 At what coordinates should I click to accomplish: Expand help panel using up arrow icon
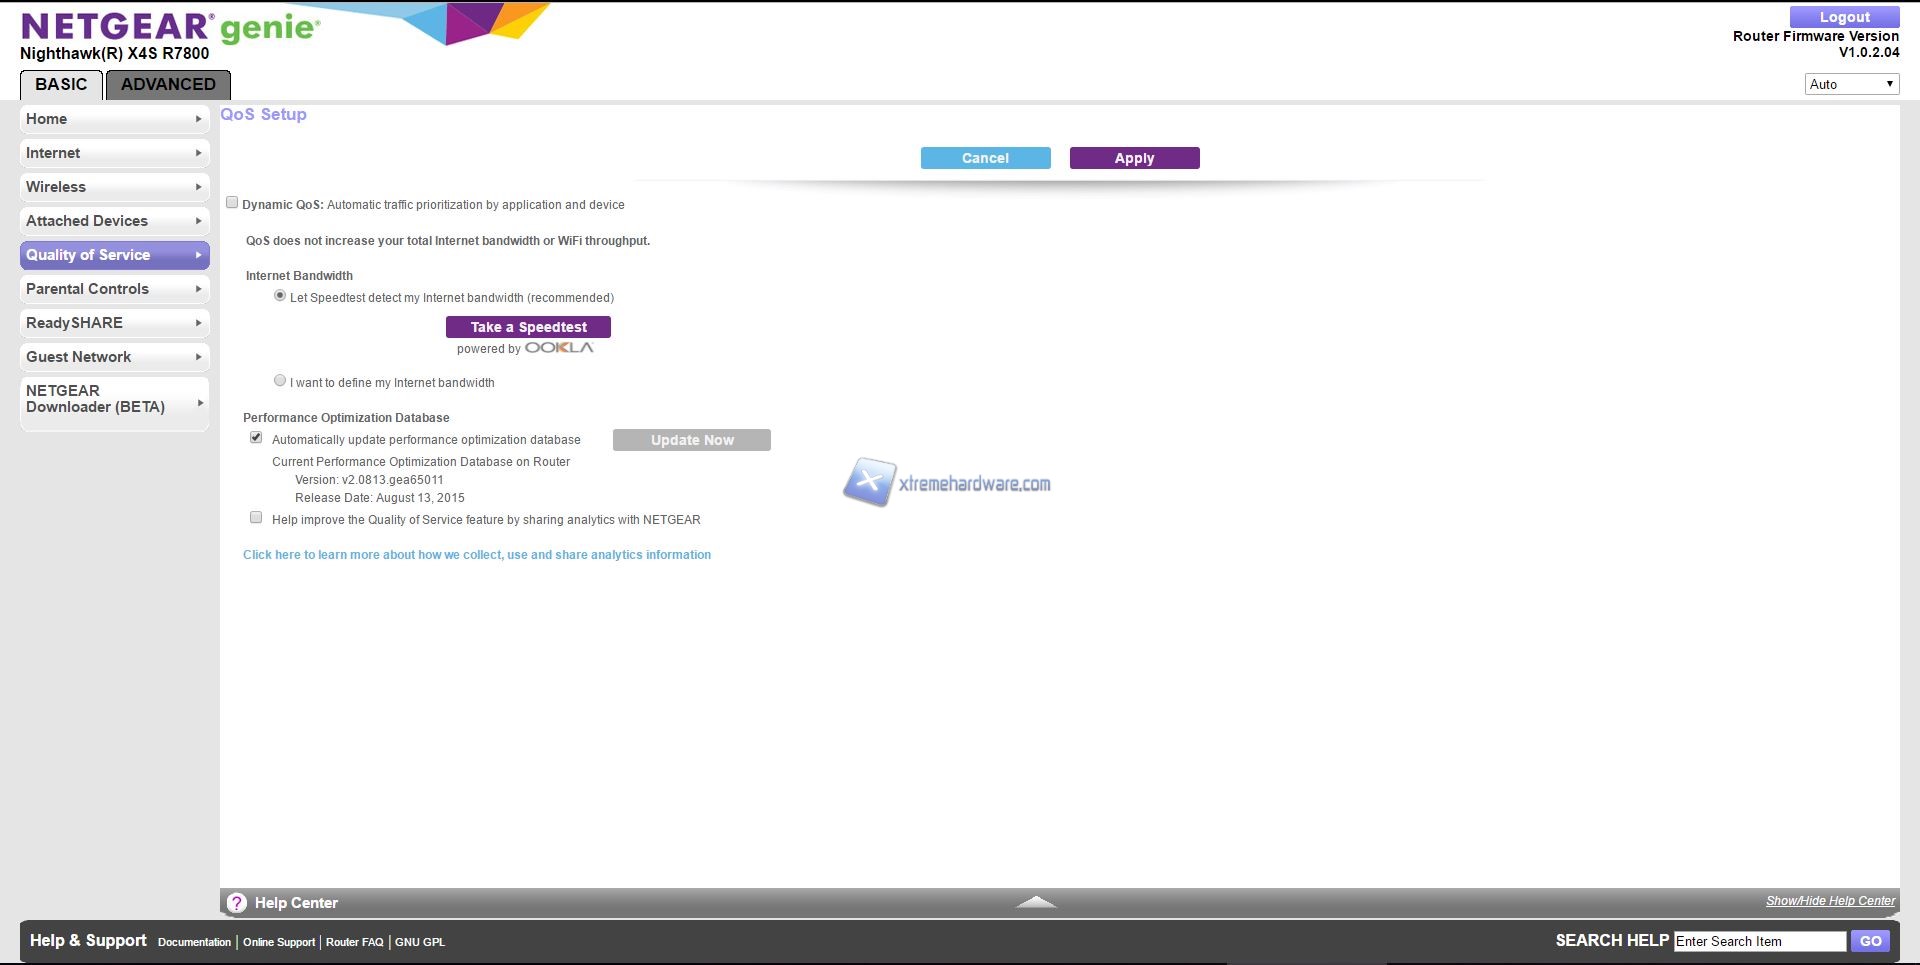click(1036, 902)
